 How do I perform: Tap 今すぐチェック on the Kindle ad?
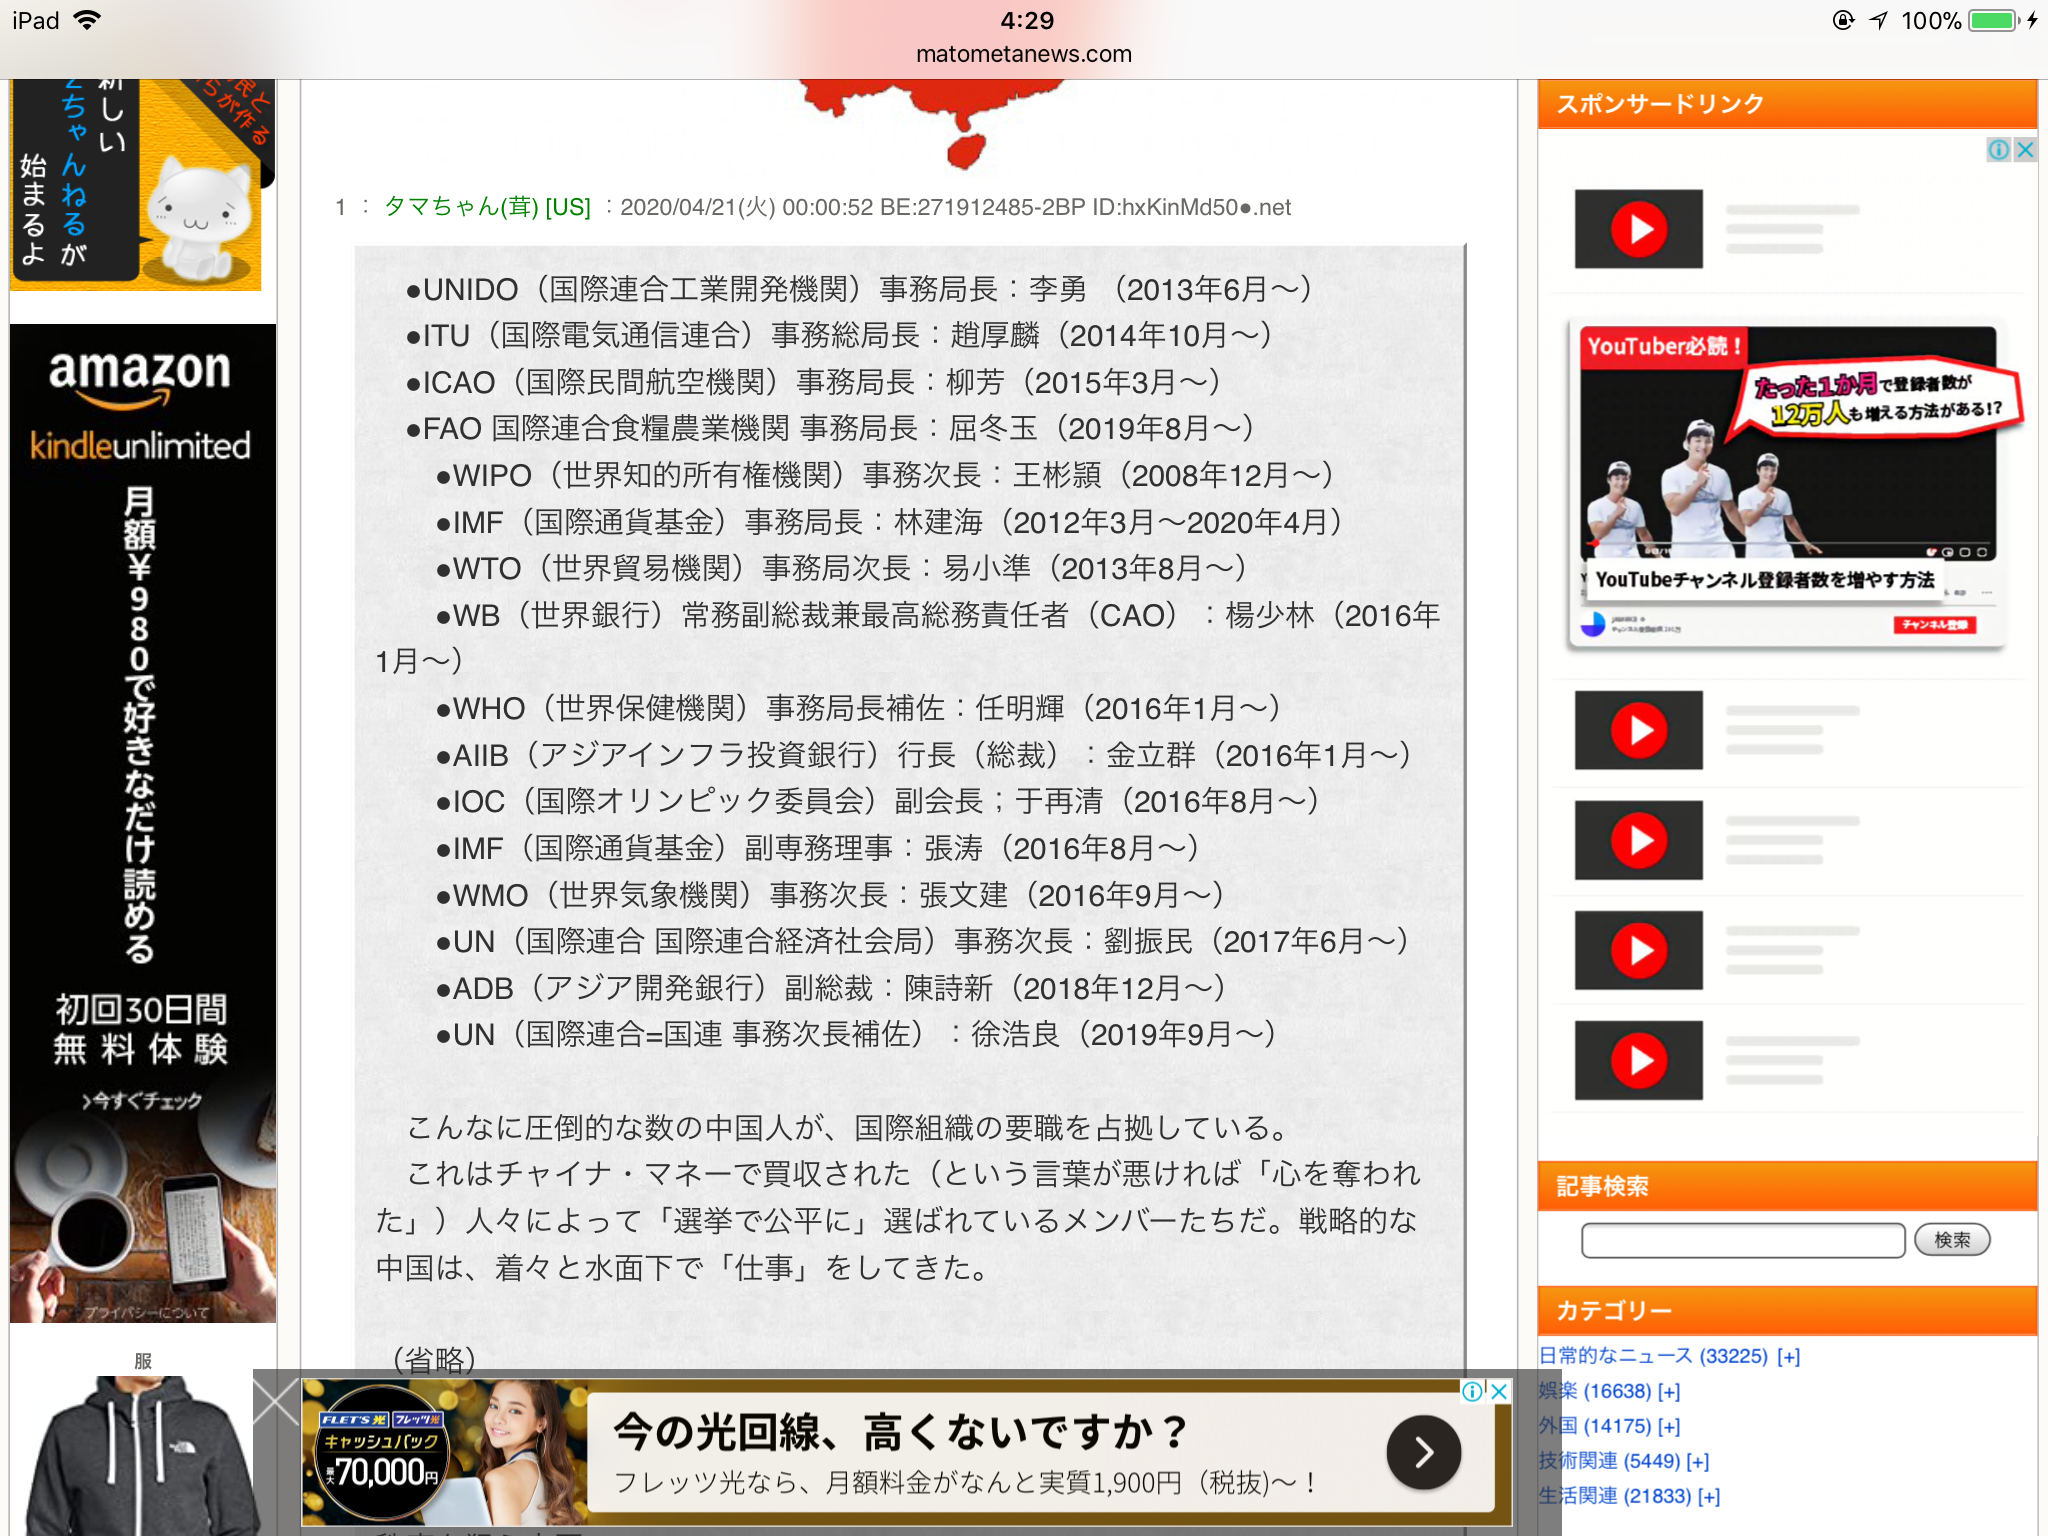pos(143,1101)
